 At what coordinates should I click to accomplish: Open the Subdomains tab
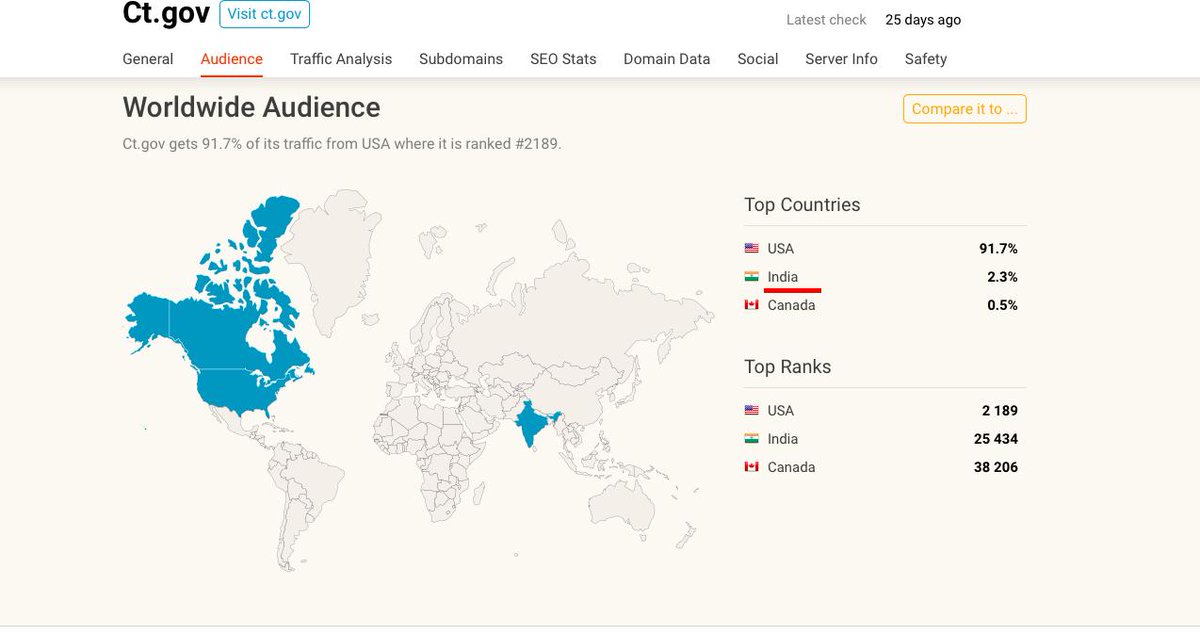(461, 59)
